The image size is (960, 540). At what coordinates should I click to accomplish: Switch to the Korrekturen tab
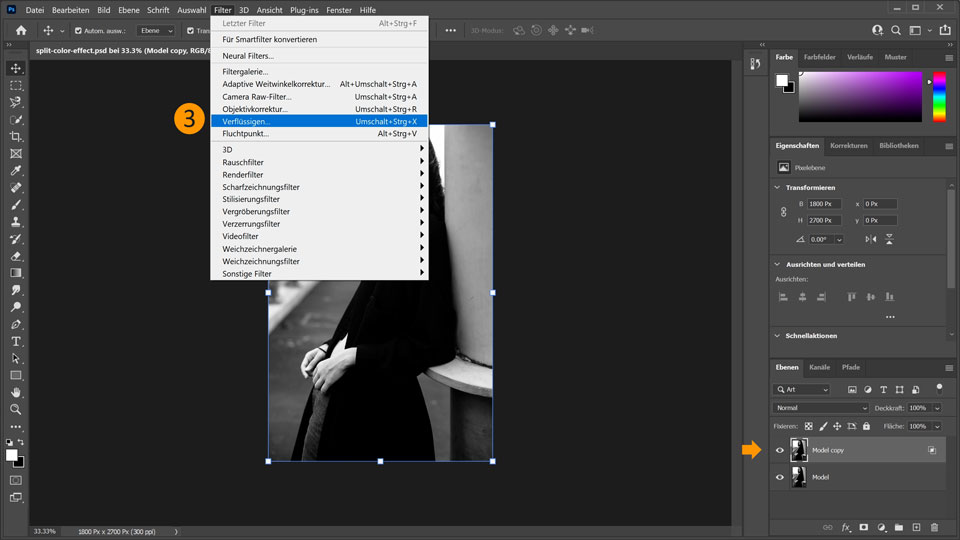(849, 146)
